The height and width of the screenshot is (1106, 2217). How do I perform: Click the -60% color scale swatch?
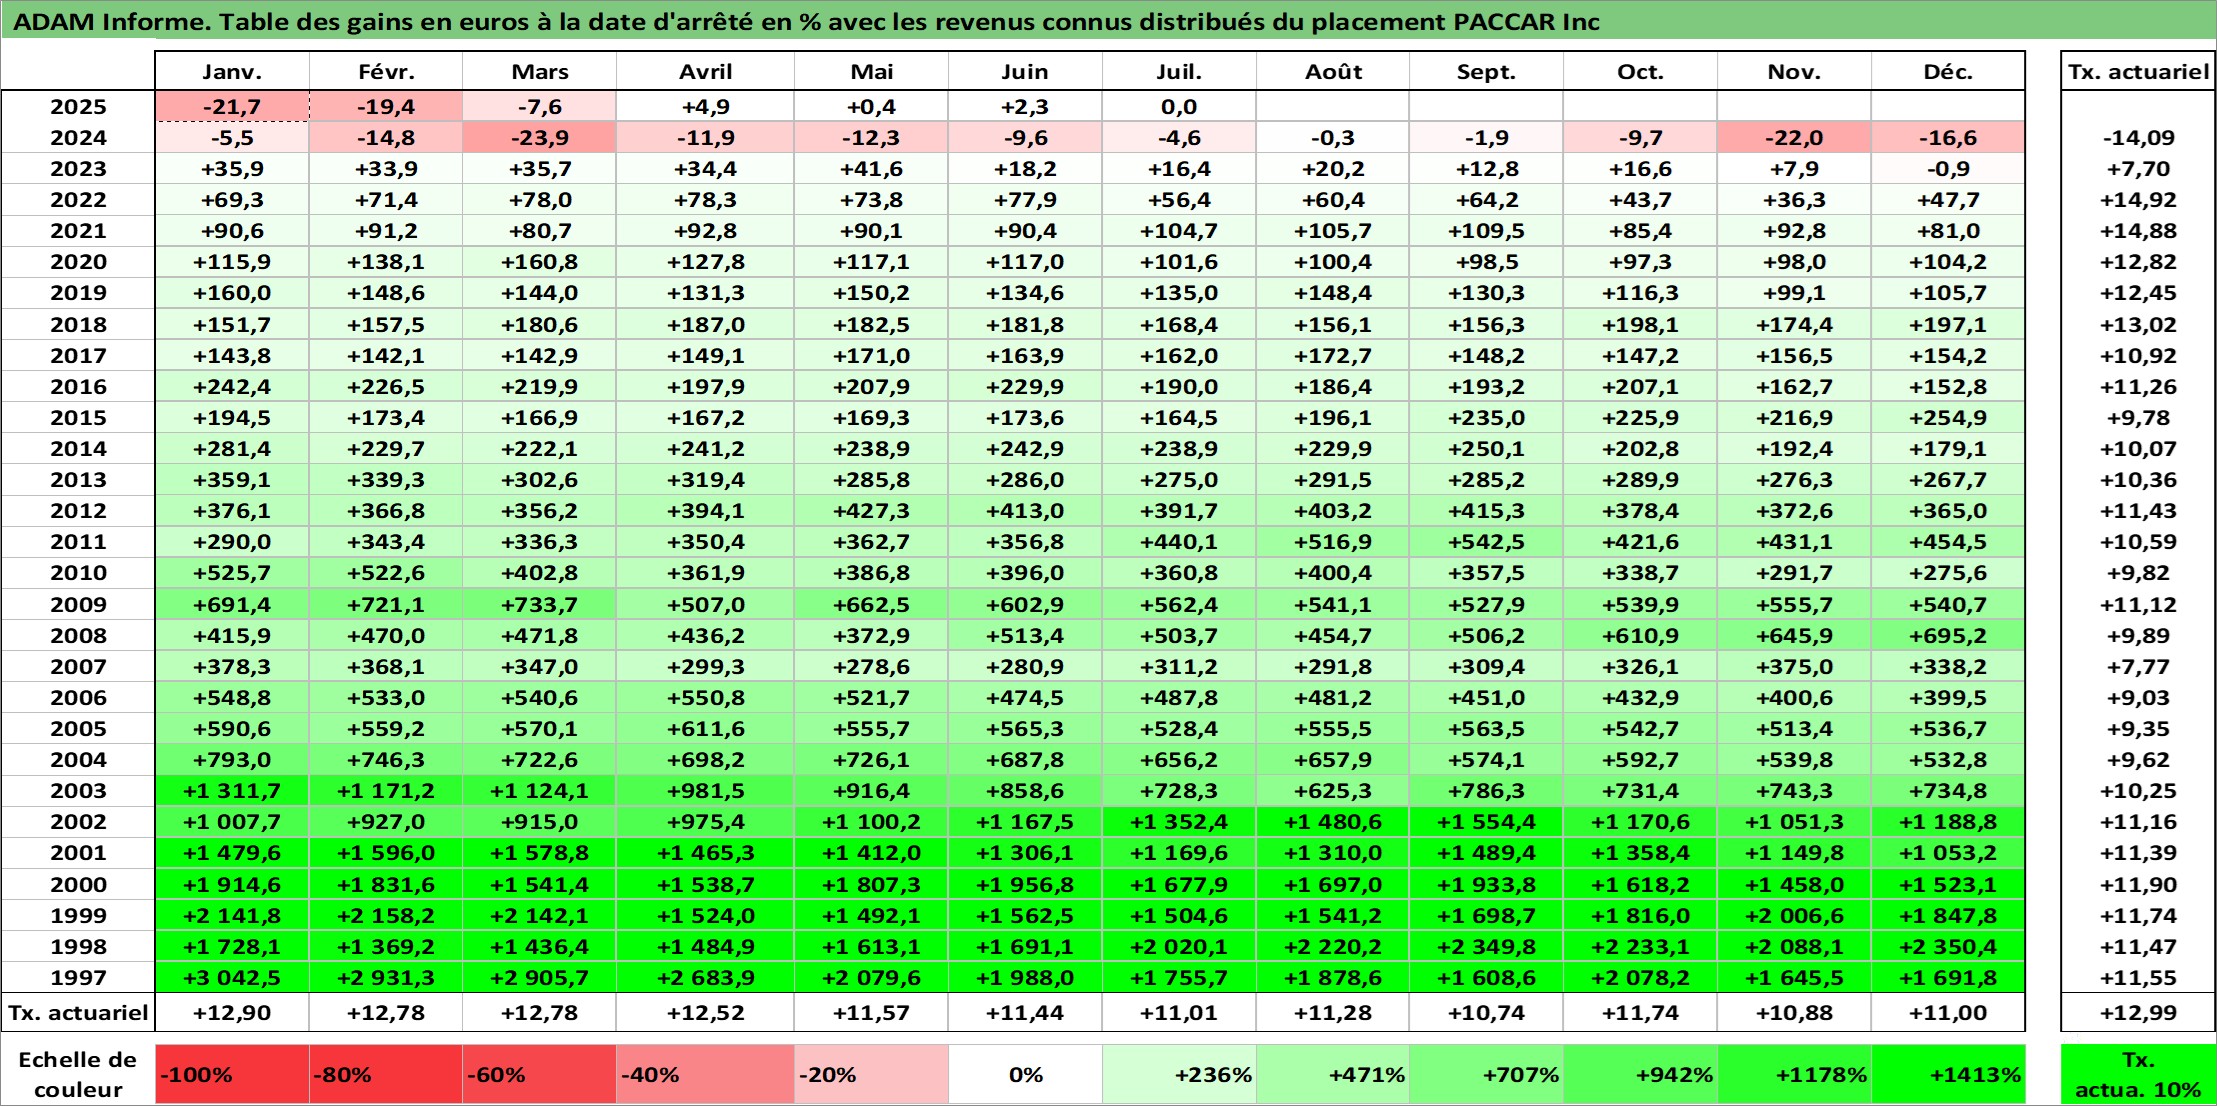539,1074
